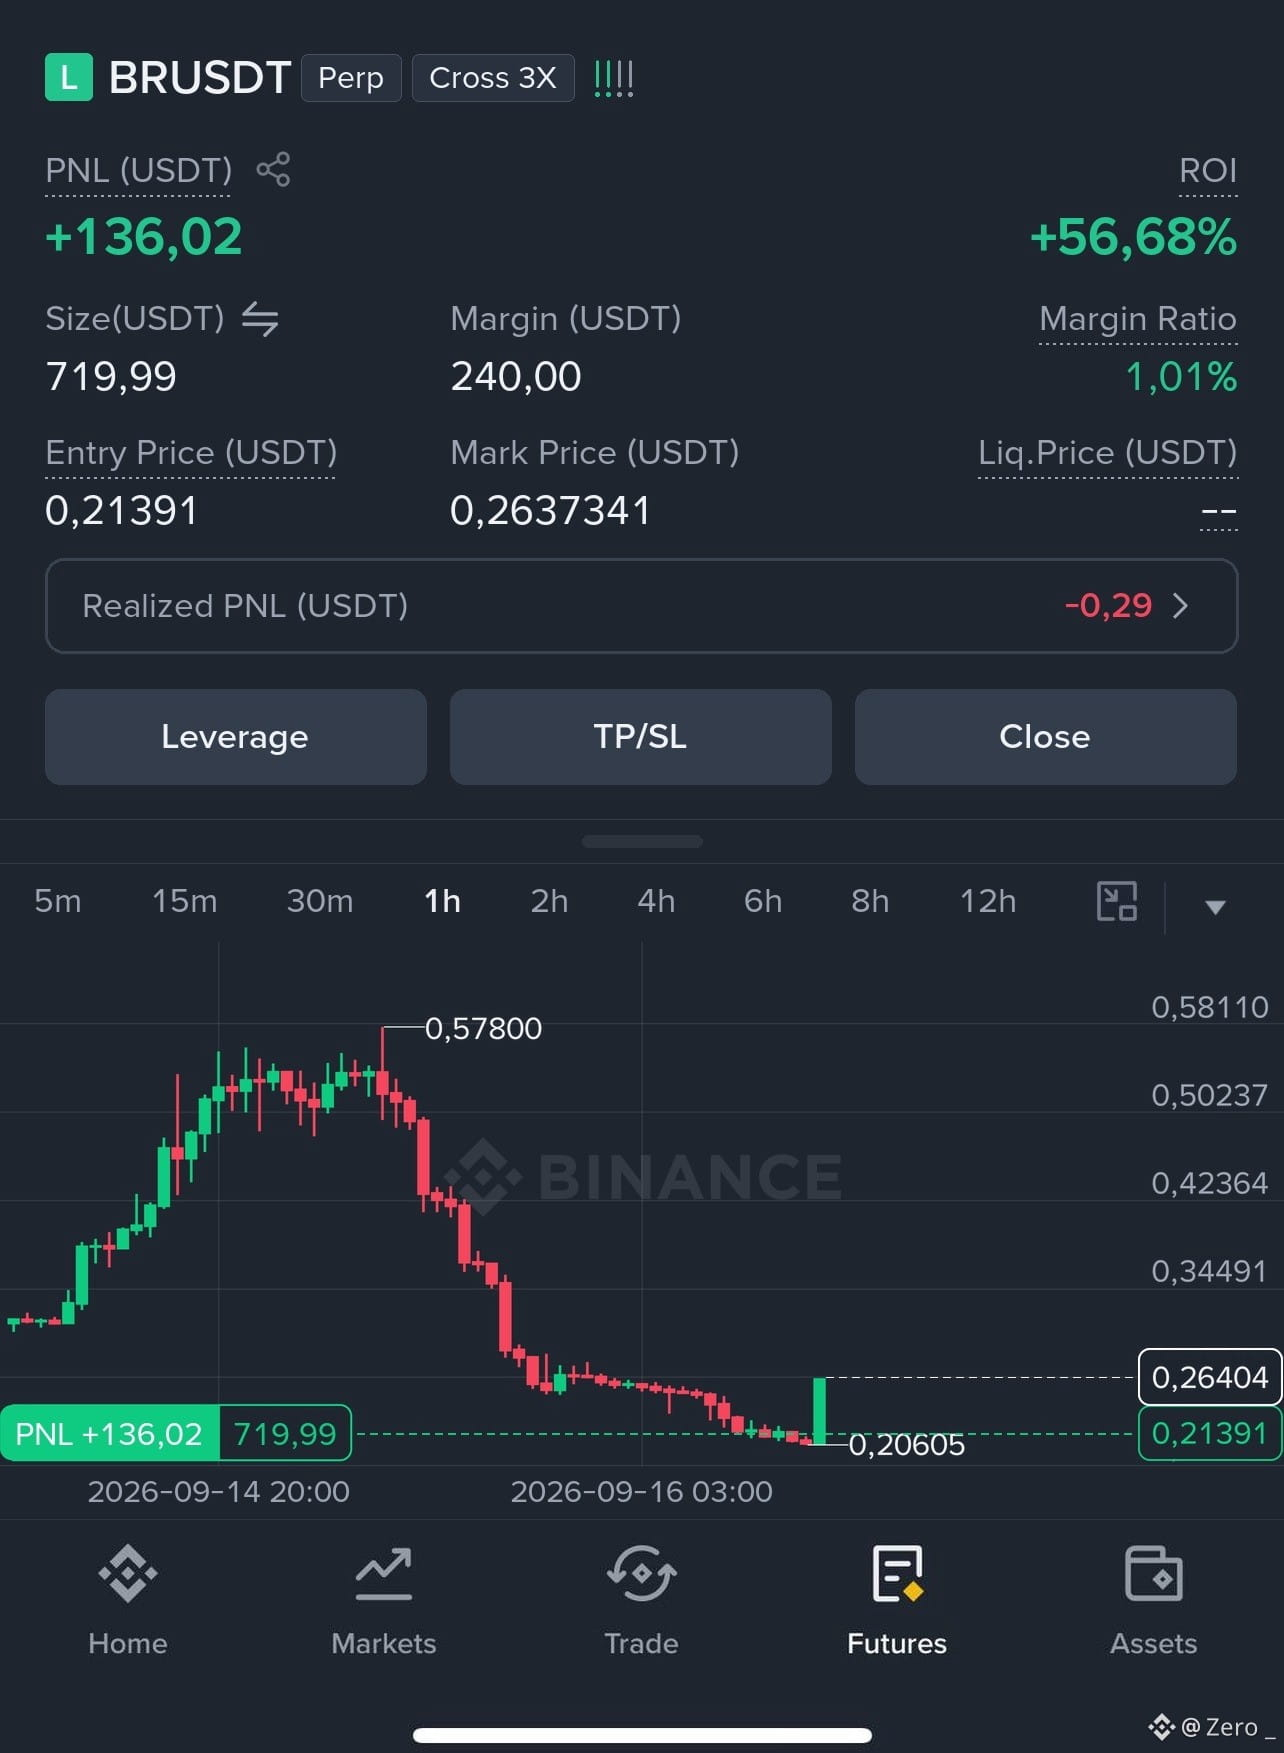Image resolution: width=1284 pixels, height=1753 pixels.
Task: Open Realized PNL details chevron
Action: (1181, 606)
